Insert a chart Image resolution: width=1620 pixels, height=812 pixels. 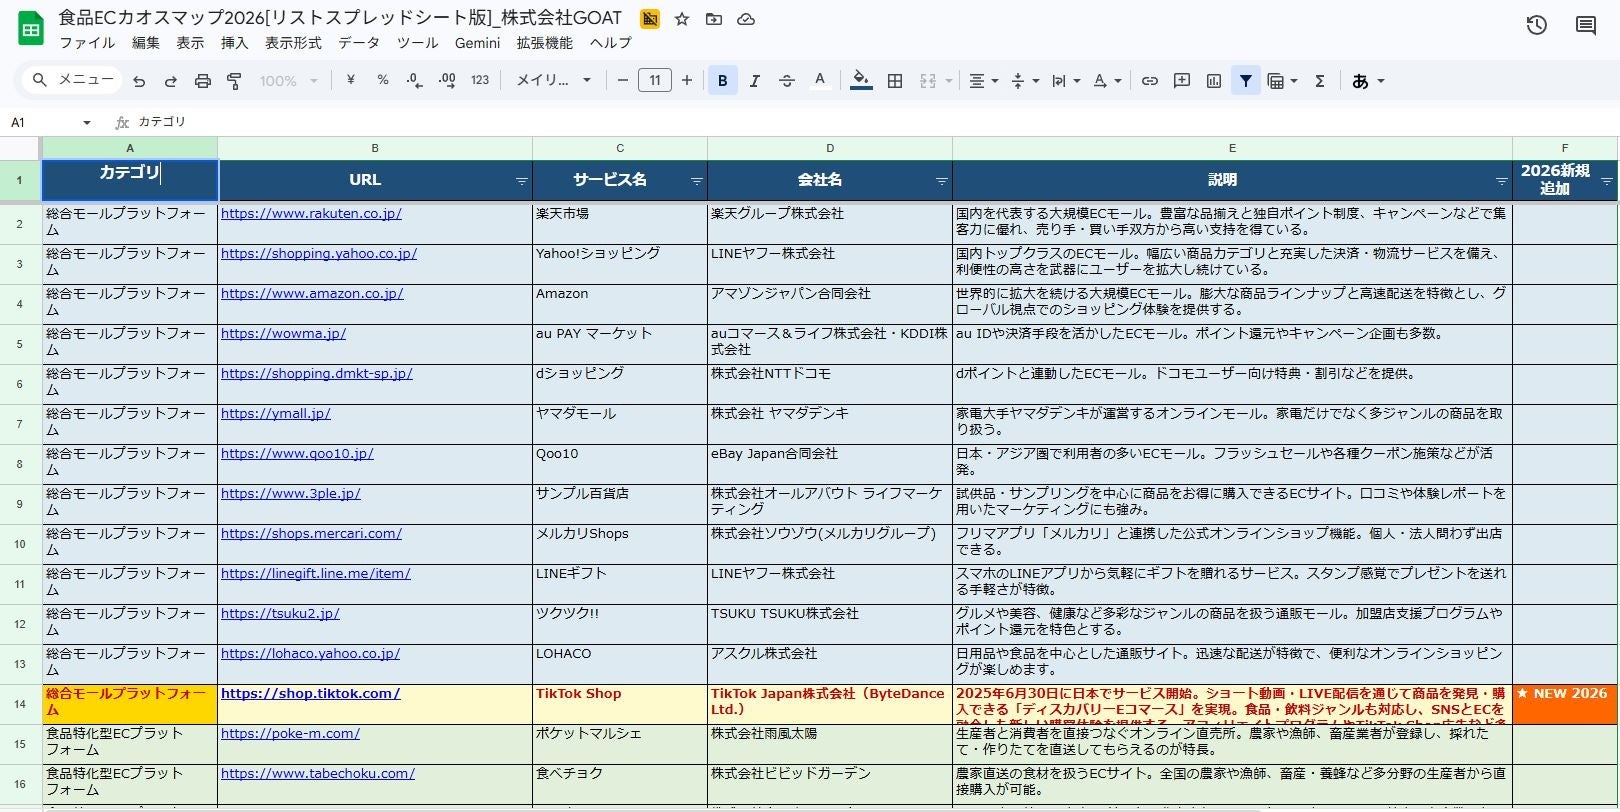pyautogui.click(x=1214, y=81)
